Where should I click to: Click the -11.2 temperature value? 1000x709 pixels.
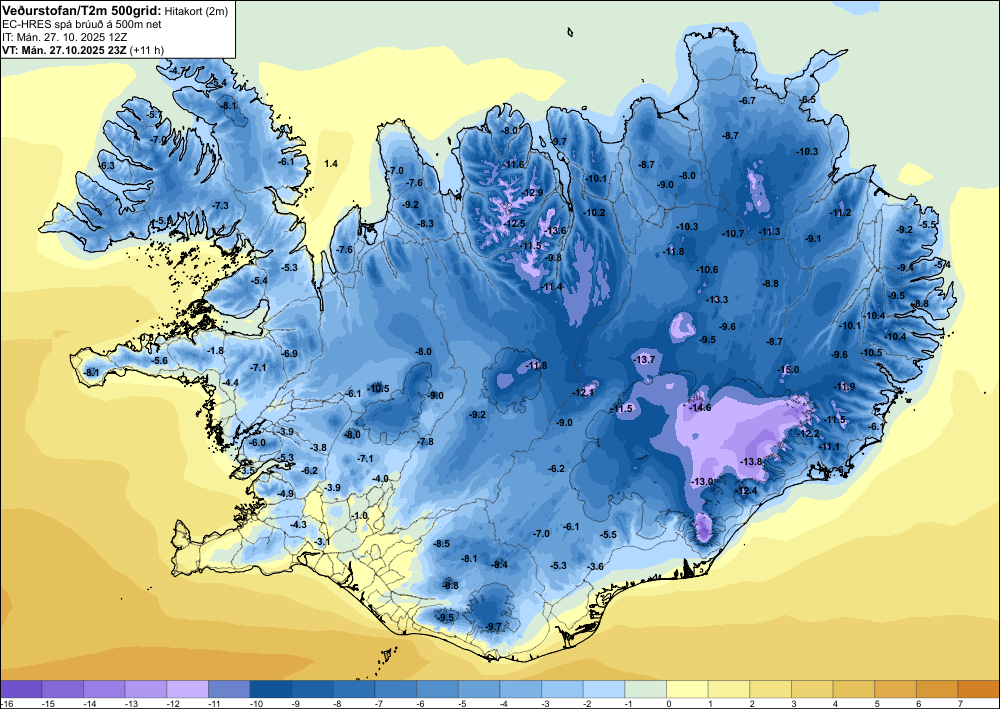(841, 212)
